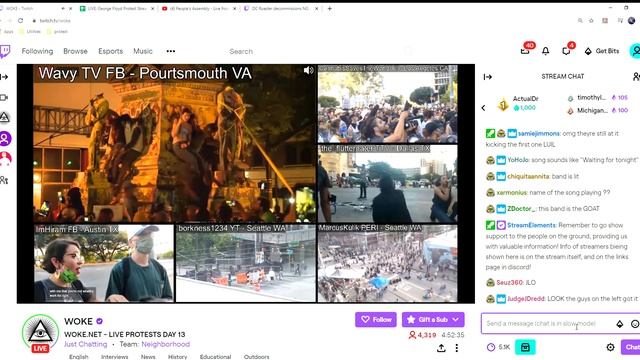Click the ActualDr top gifter trophy icon
The width and height of the screenshot is (640, 360).
[x=503, y=104]
